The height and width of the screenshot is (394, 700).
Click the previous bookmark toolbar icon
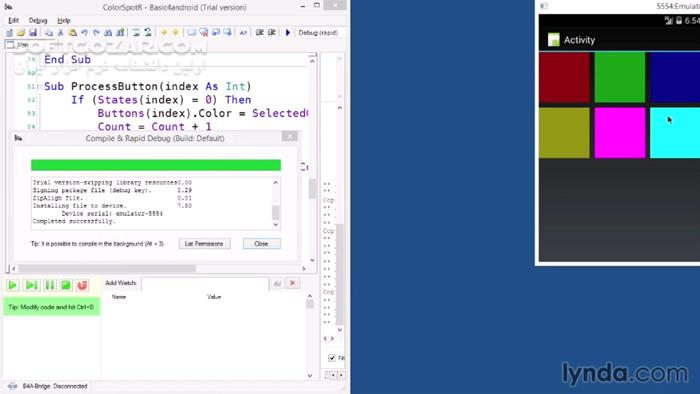point(216,33)
